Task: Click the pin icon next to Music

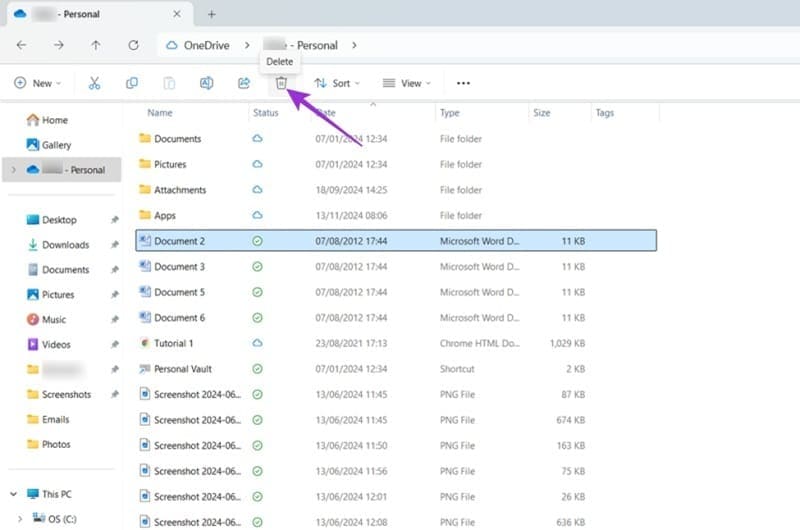Action: tap(115, 319)
